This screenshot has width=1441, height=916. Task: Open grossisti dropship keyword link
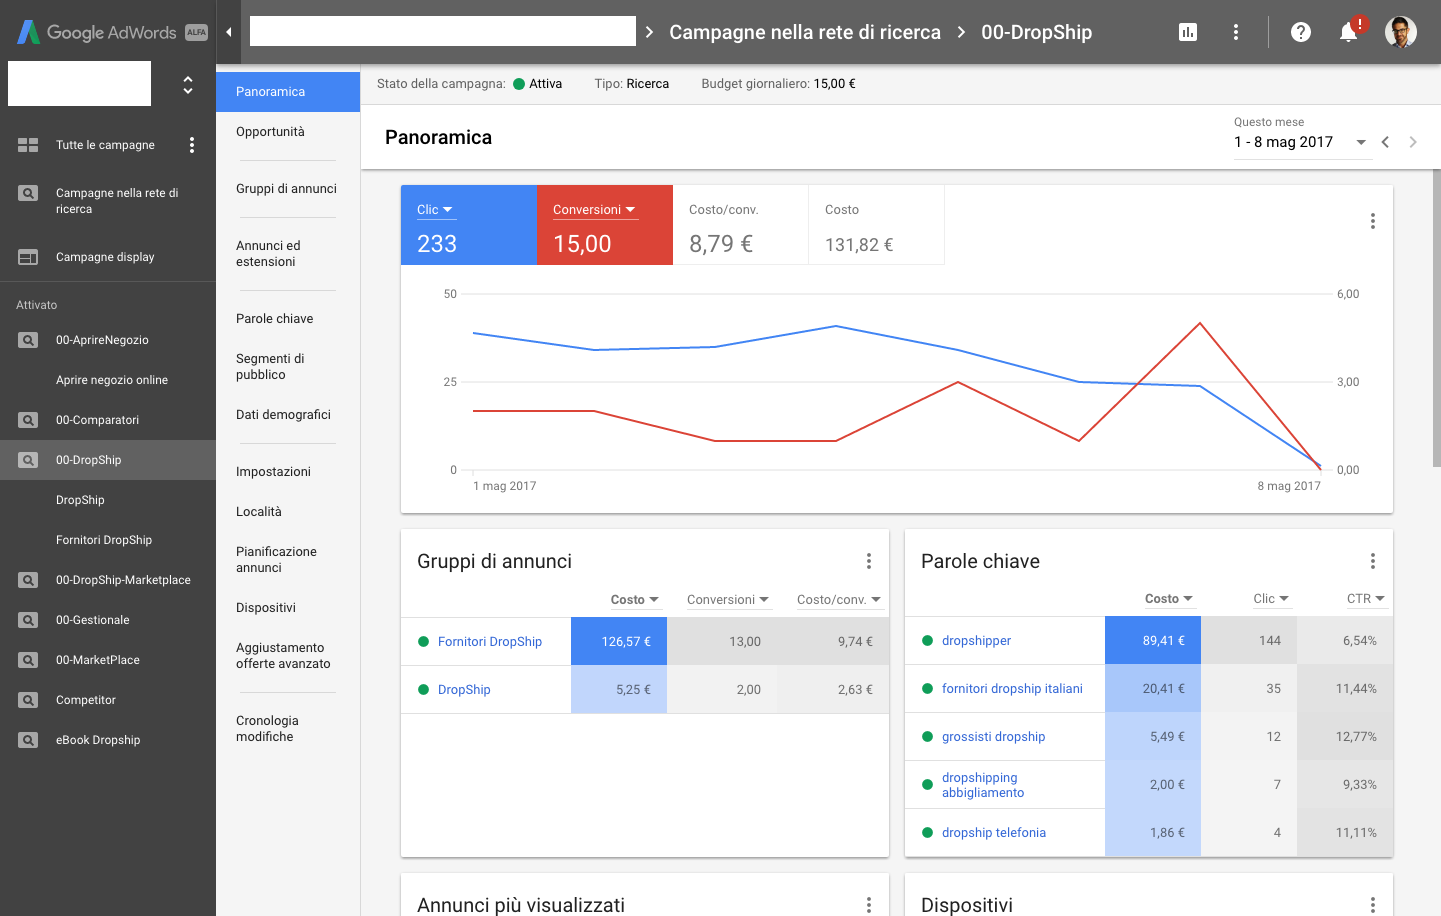coord(993,737)
